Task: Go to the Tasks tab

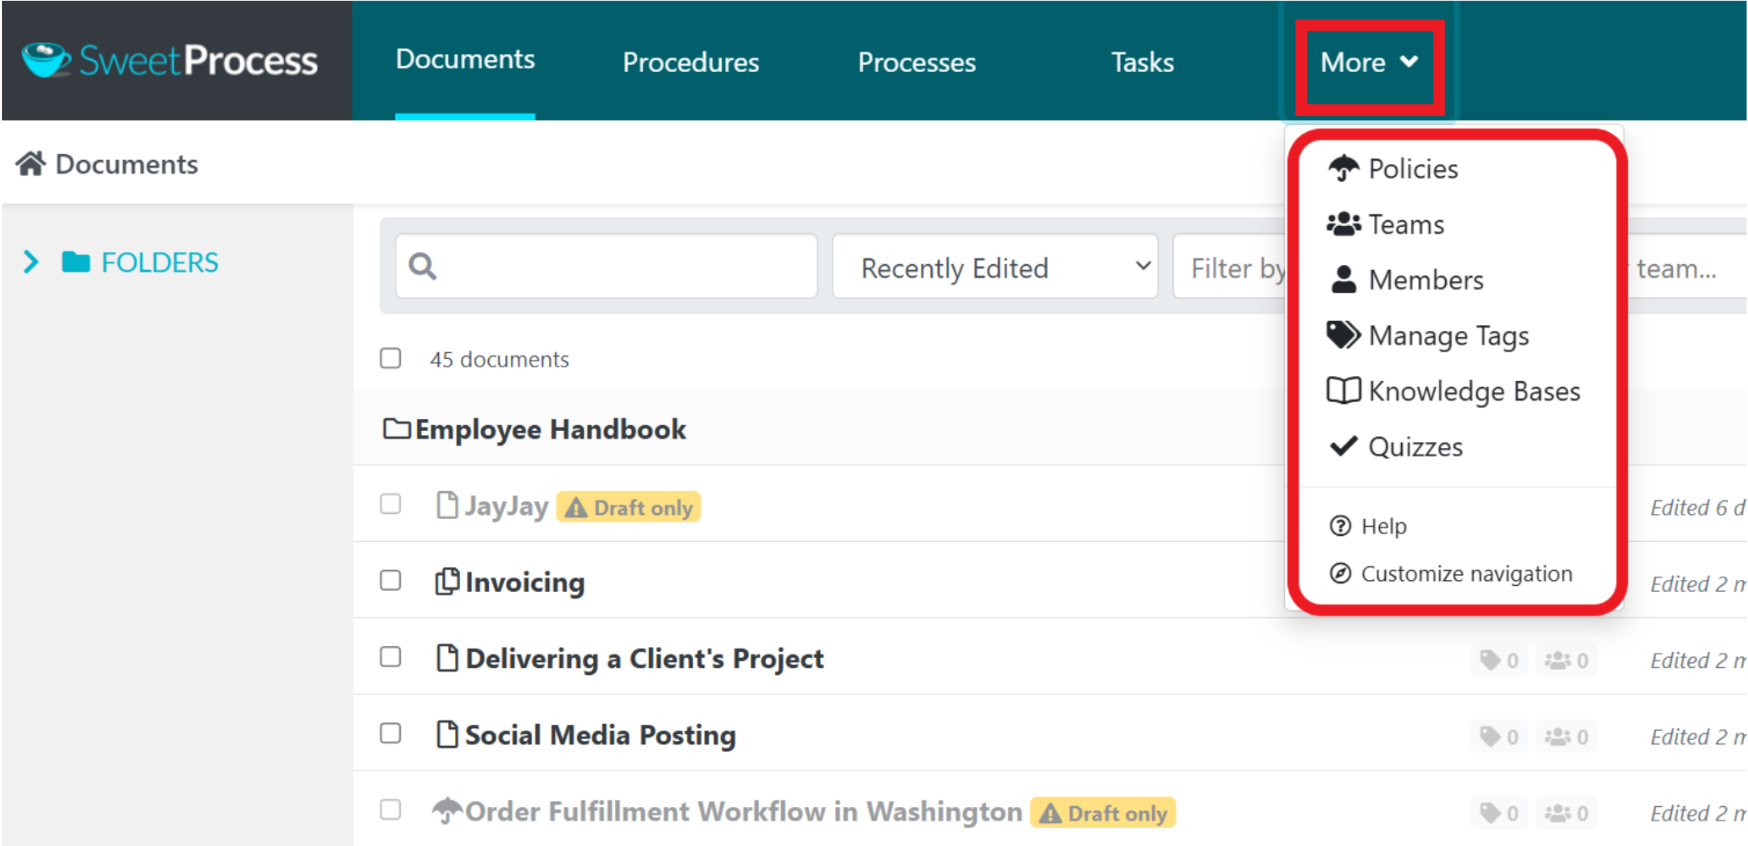Action: [1142, 62]
